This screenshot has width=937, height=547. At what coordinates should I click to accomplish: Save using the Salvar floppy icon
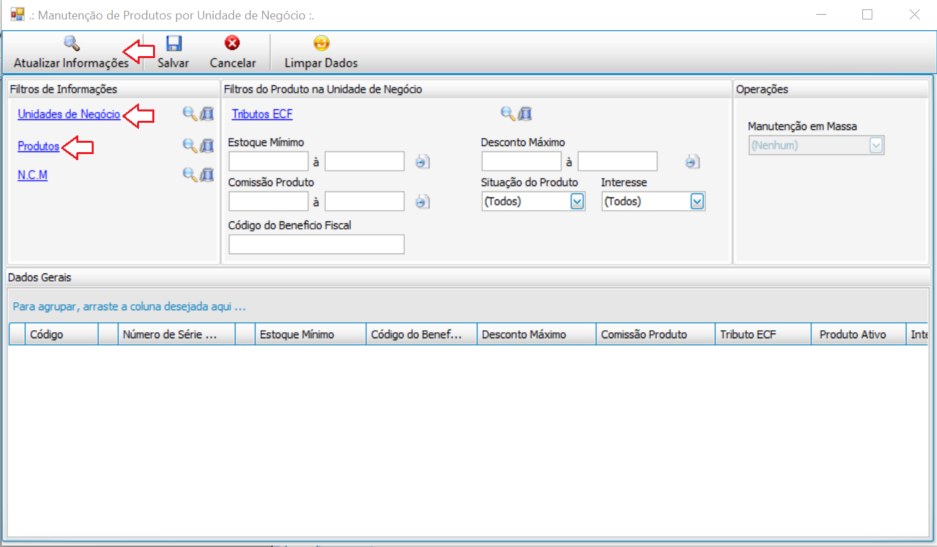[x=173, y=43]
